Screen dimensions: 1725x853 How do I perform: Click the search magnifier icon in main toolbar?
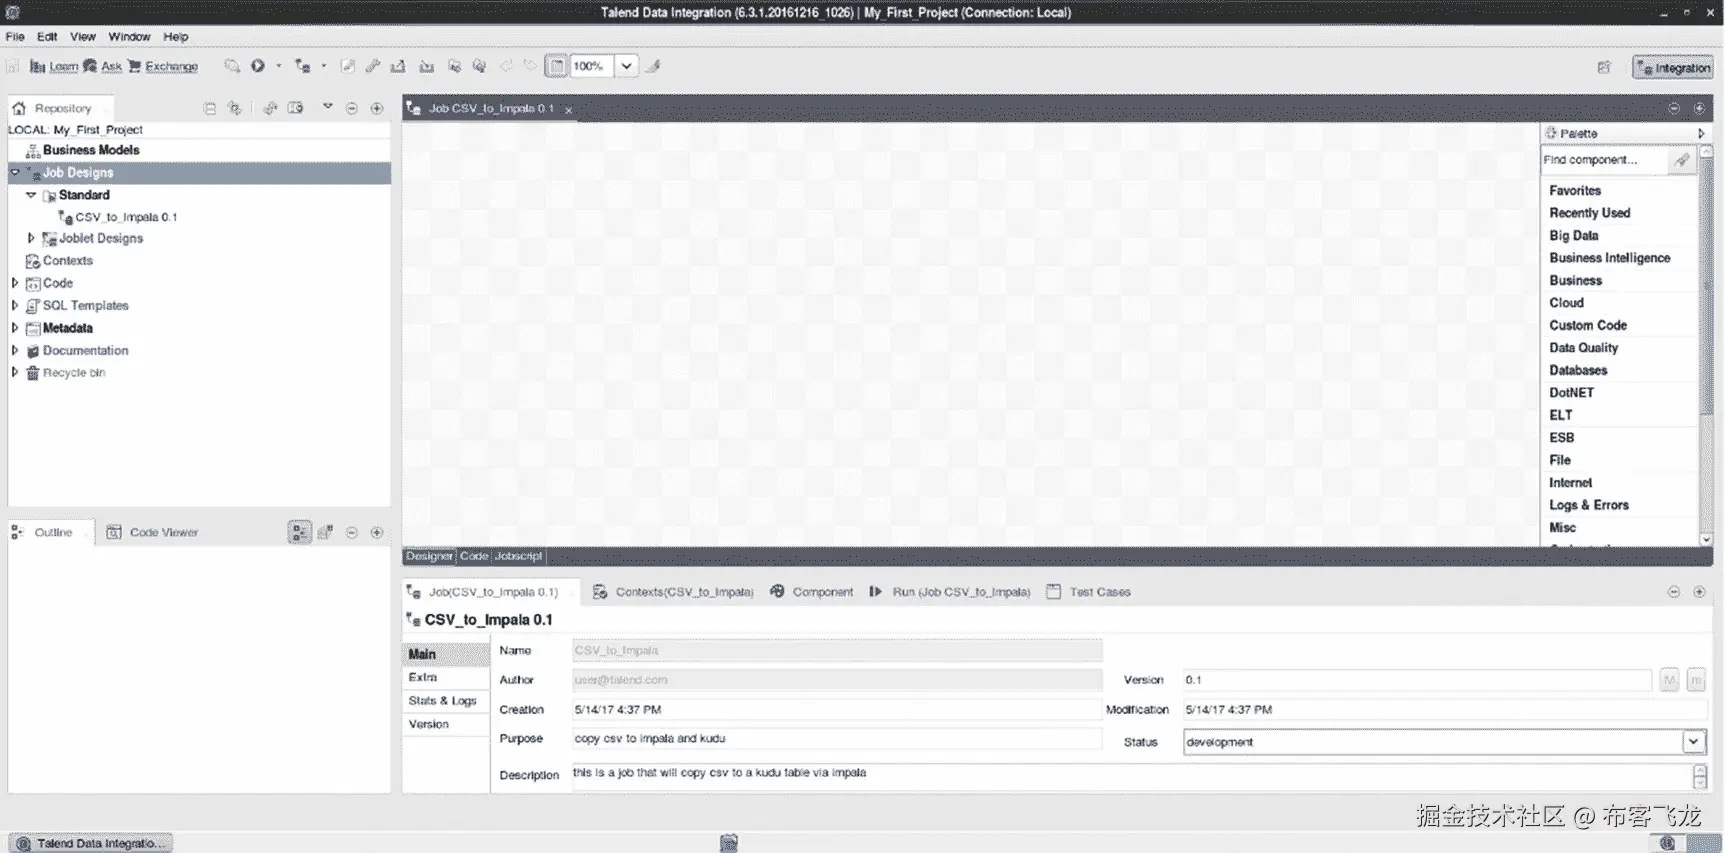pos(232,66)
